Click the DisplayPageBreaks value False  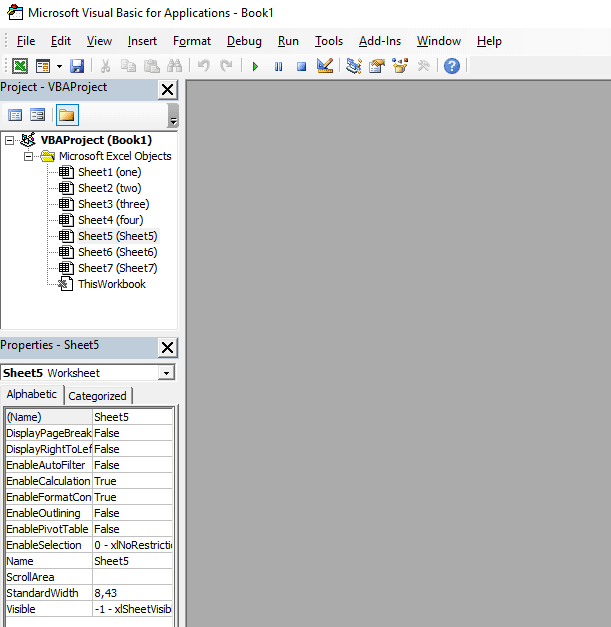pos(132,433)
